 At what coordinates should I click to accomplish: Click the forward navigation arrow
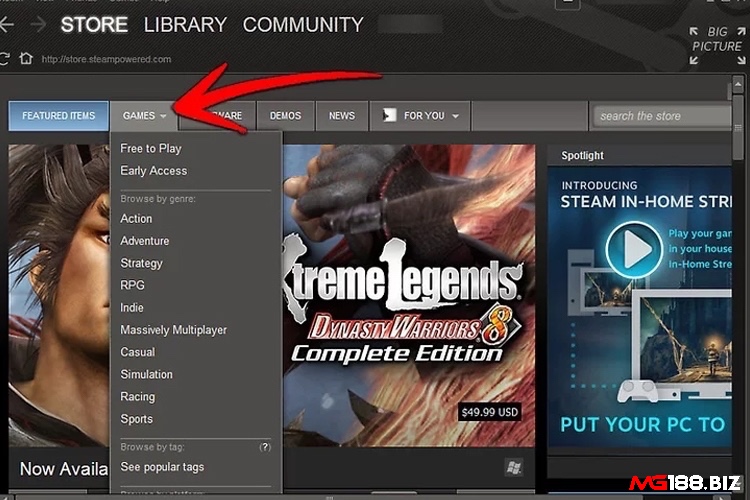pyautogui.click(x=38, y=24)
